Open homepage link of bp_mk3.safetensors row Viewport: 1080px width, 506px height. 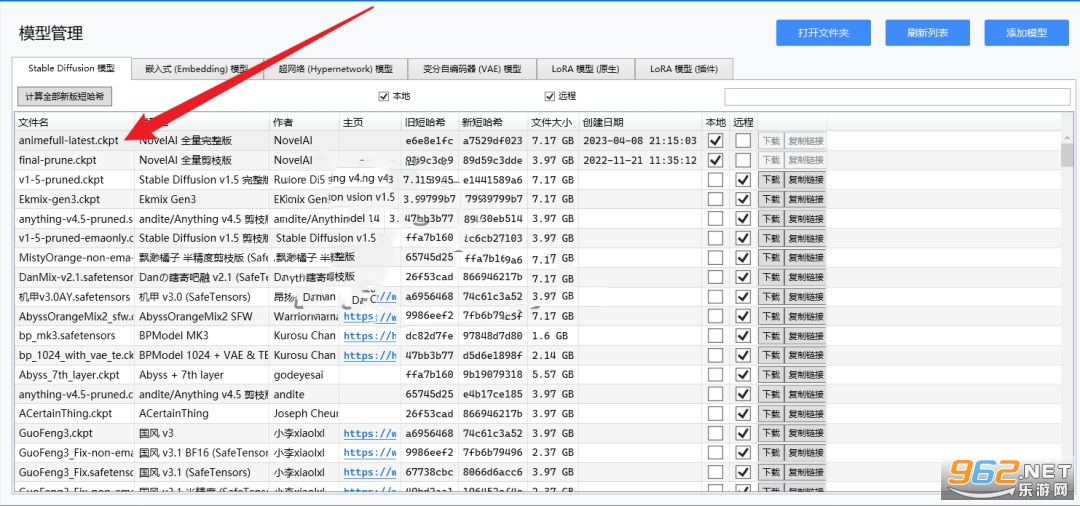371,336
